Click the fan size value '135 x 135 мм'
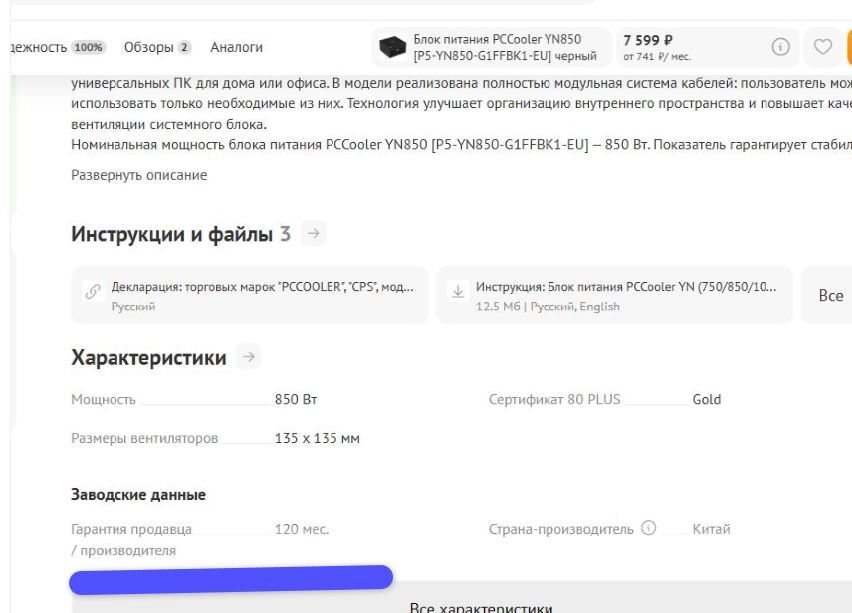The image size is (852, 613). [x=317, y=438]
